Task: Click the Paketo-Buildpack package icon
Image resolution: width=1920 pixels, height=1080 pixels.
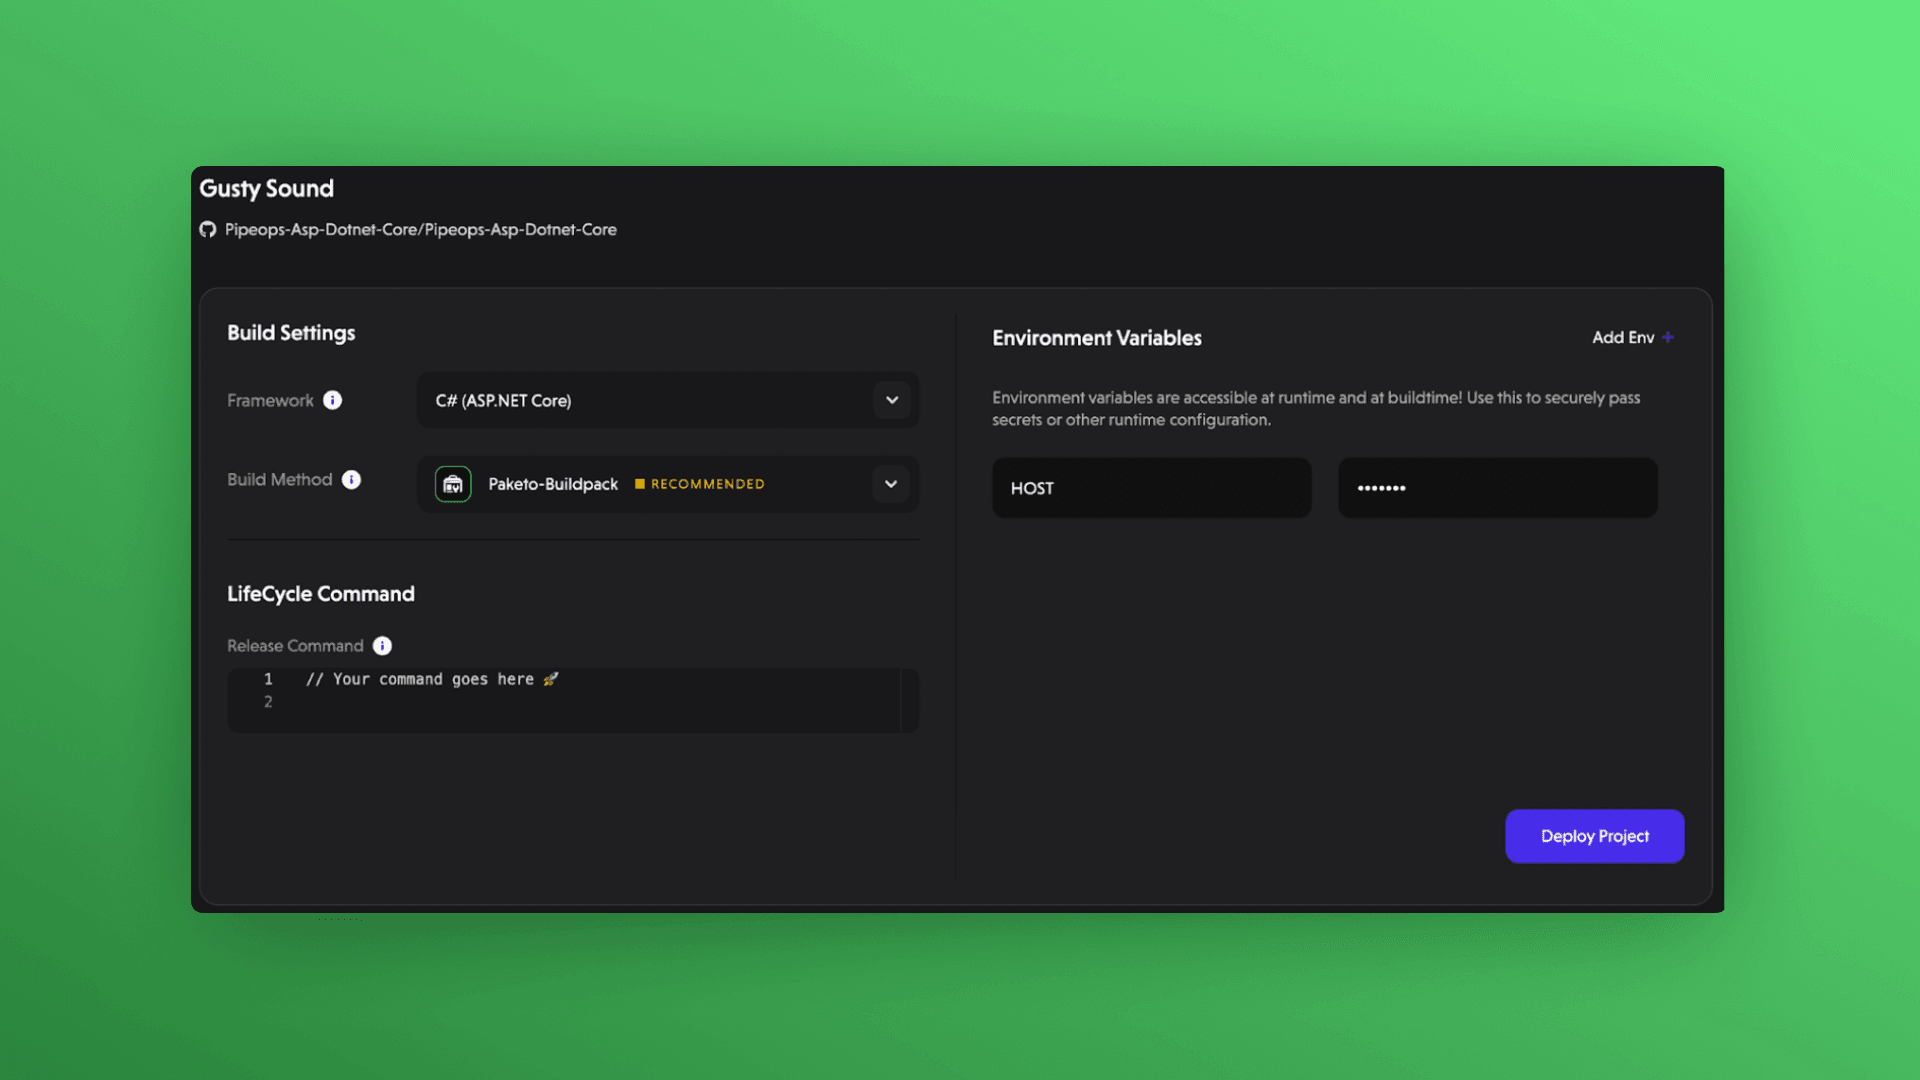Action: point(453,484)
